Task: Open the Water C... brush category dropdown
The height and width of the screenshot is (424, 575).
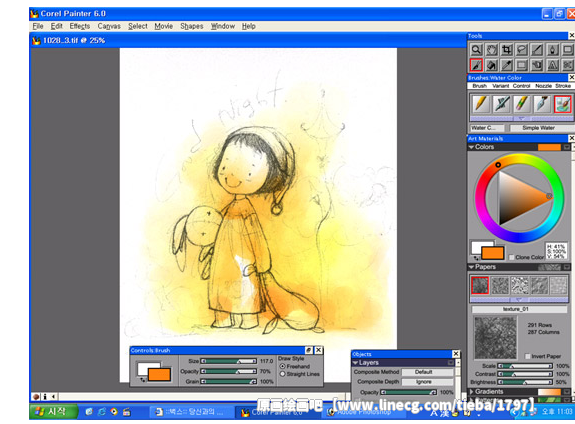Action: point(487,128)
